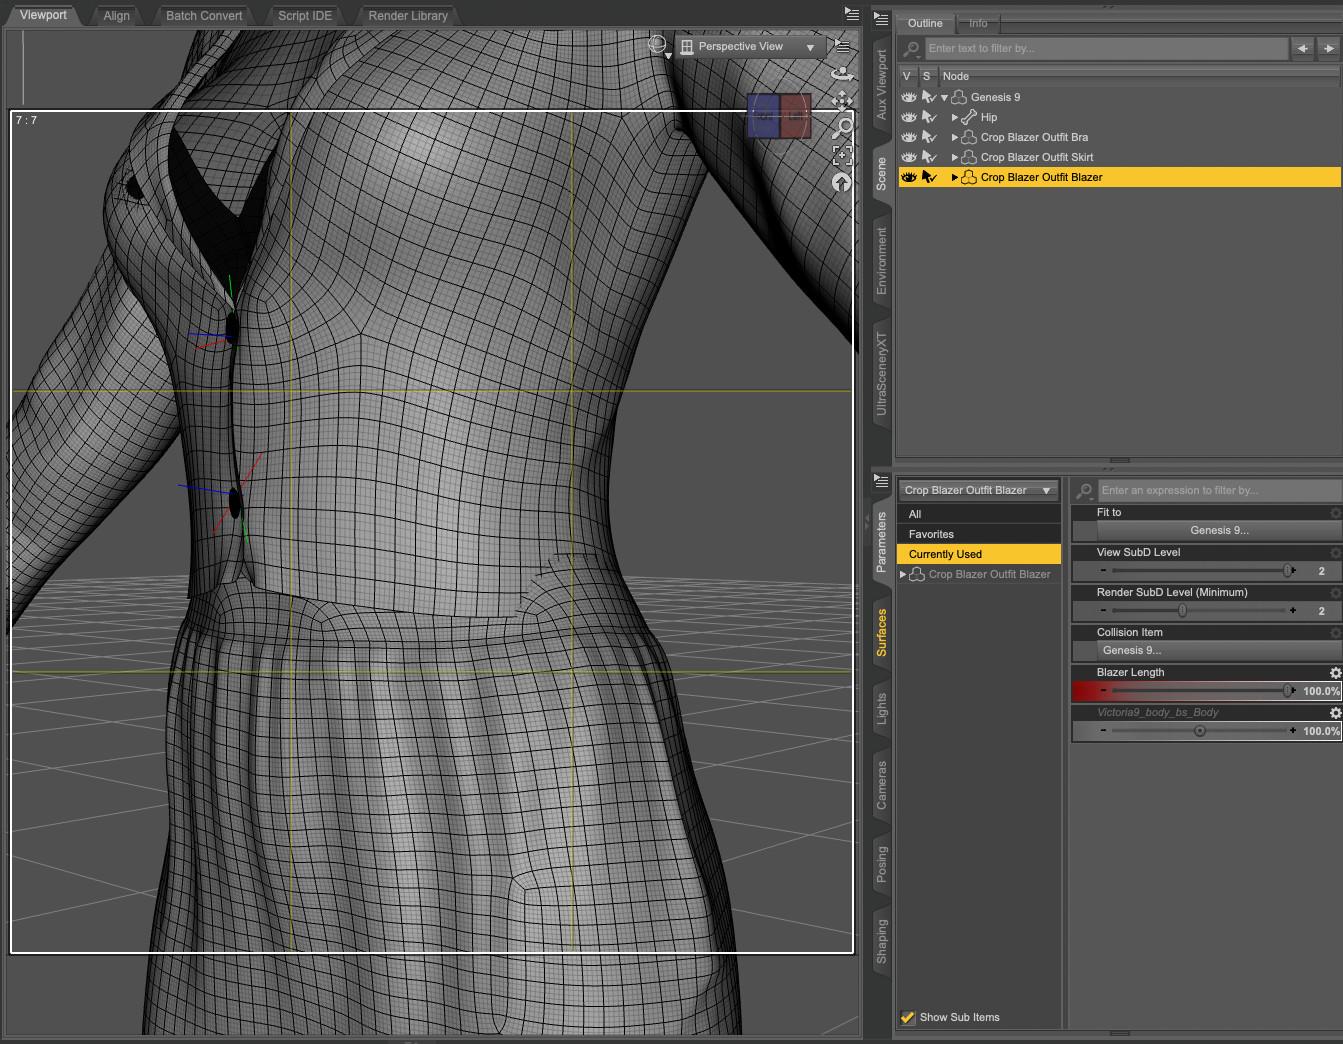The image size is (1343, 1044).
Task: Uncheck the Show Sub Items checkbox
Action: 908,1017
